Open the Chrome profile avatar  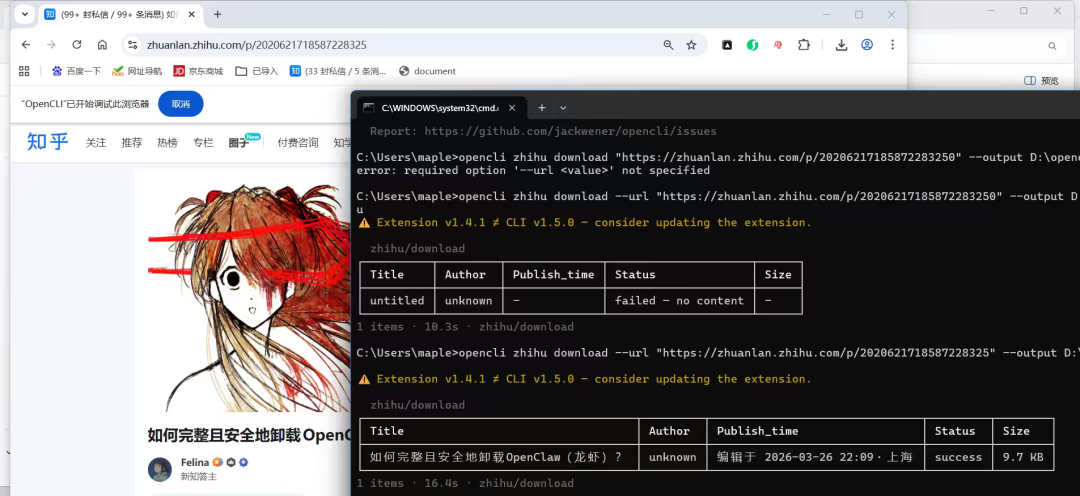click(x=867, y=45)
